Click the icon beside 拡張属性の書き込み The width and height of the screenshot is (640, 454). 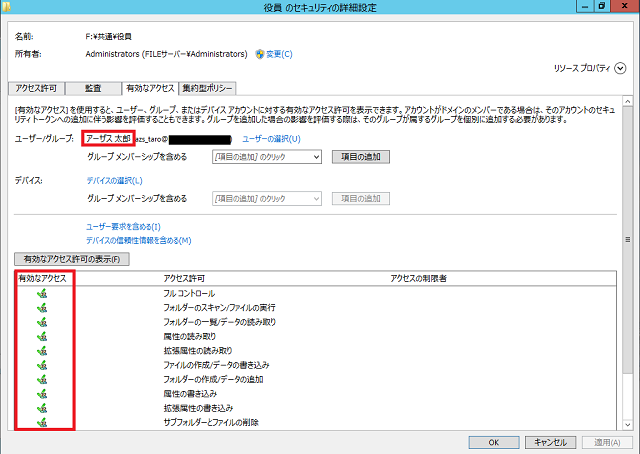(41, 408)
